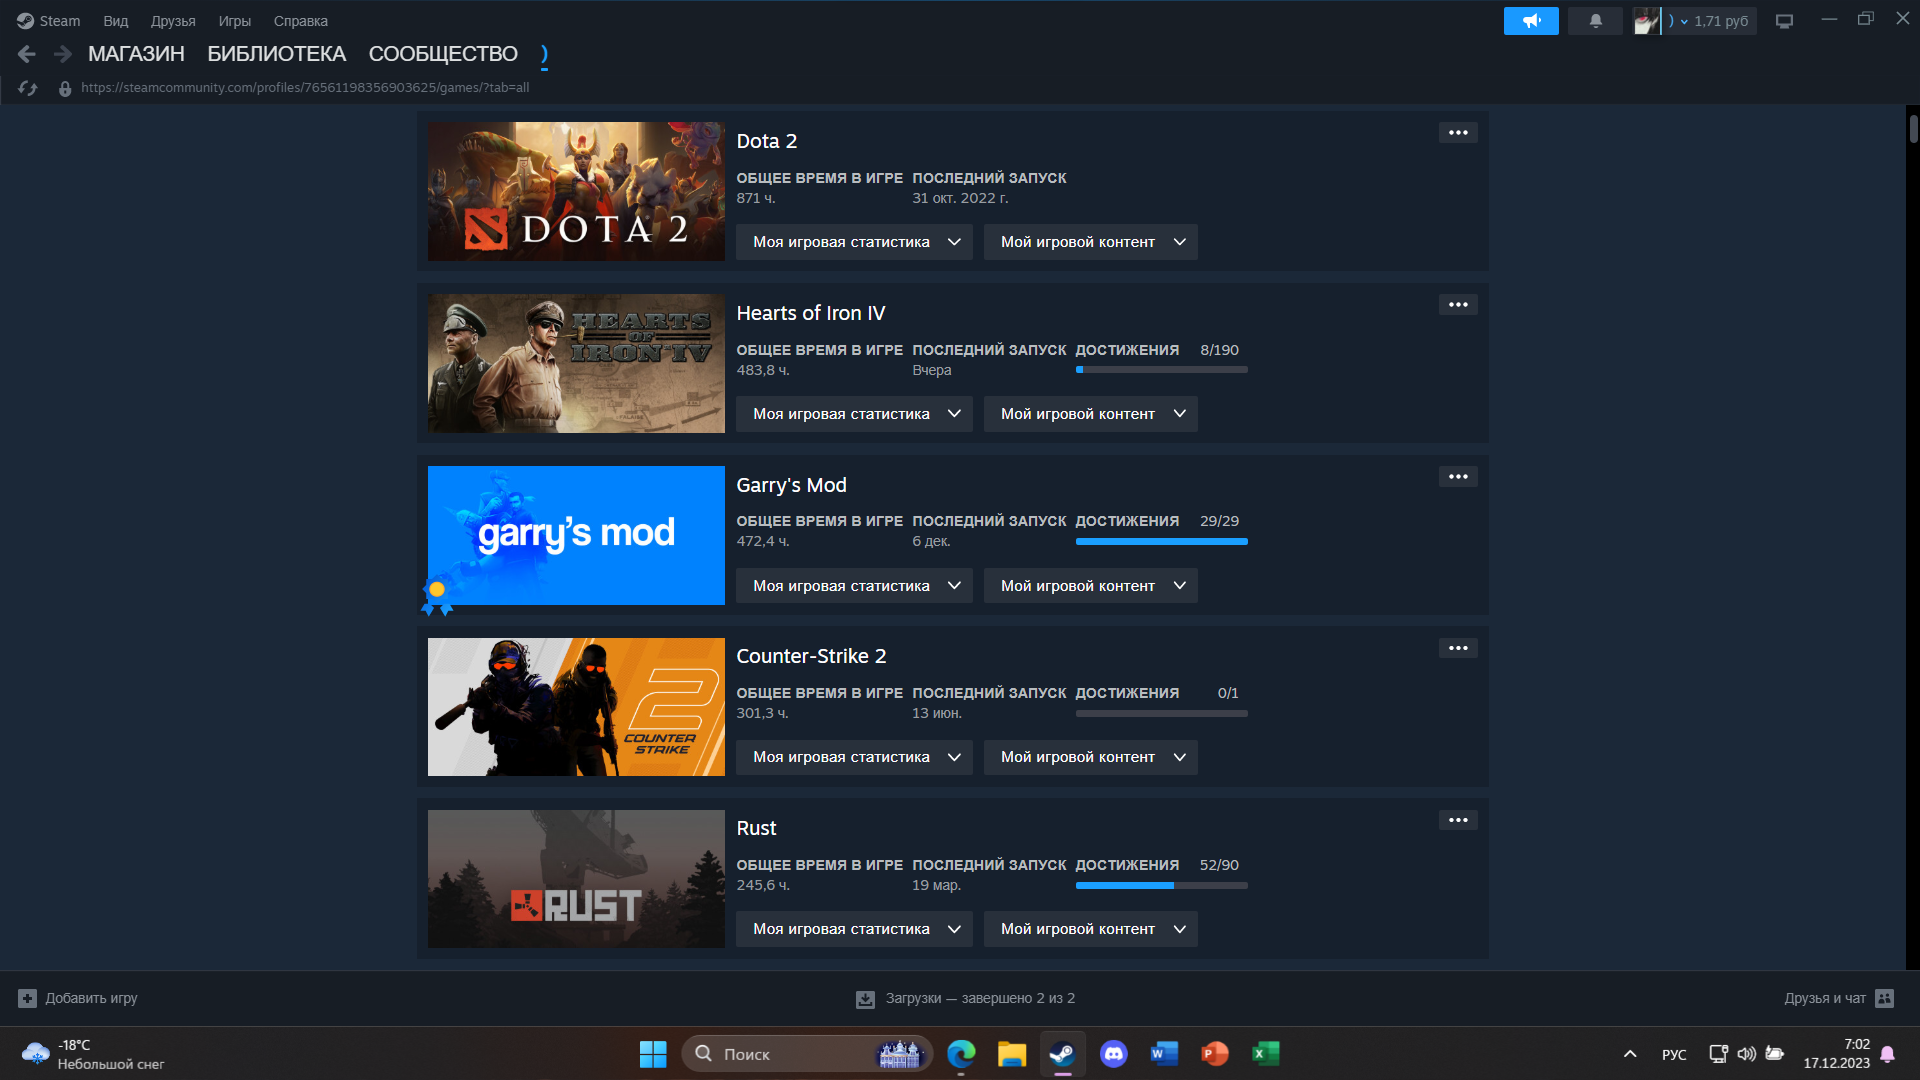
Task: Reload the page using refresh icon
Action: point(28,88)
